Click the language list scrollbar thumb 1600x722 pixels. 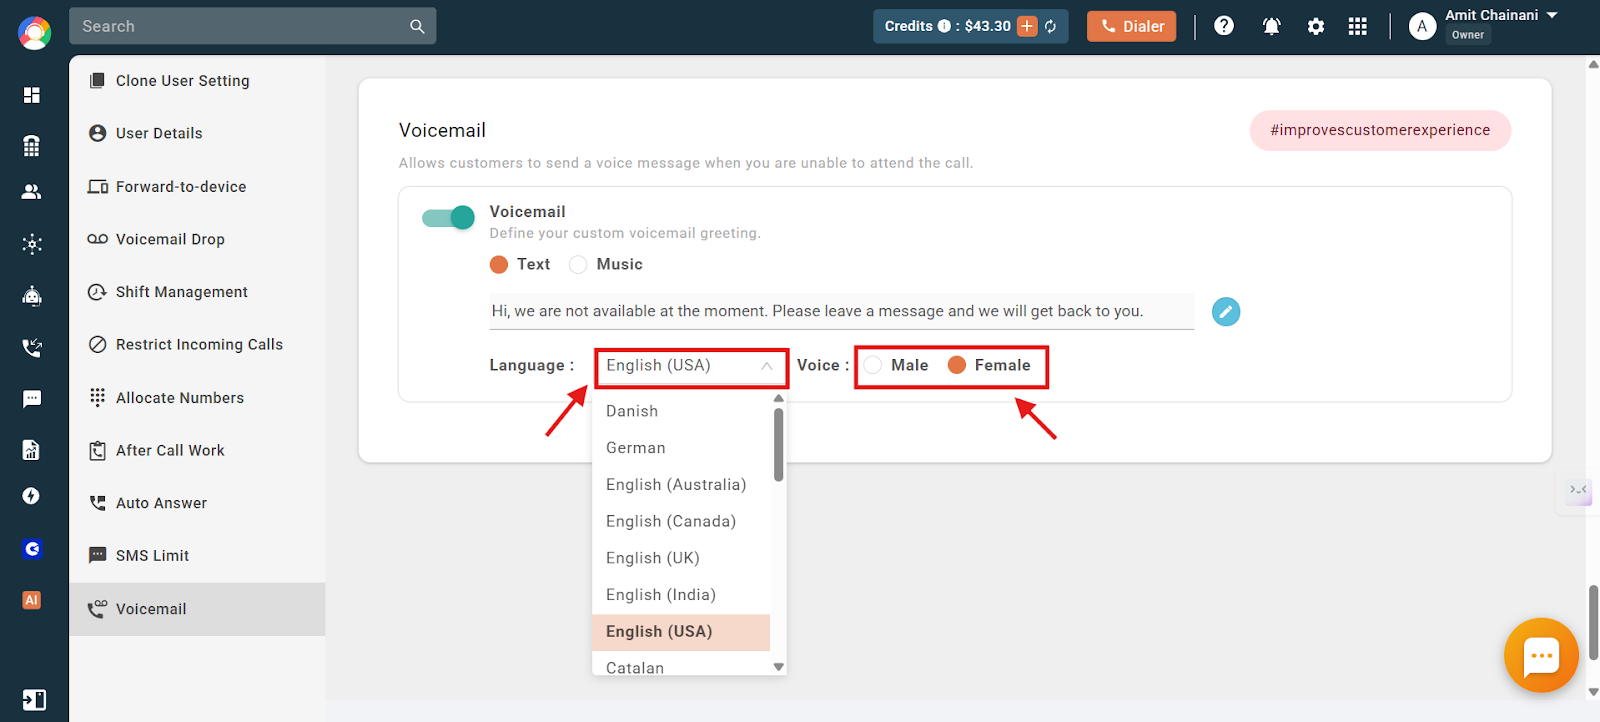(x=779, y=445)
